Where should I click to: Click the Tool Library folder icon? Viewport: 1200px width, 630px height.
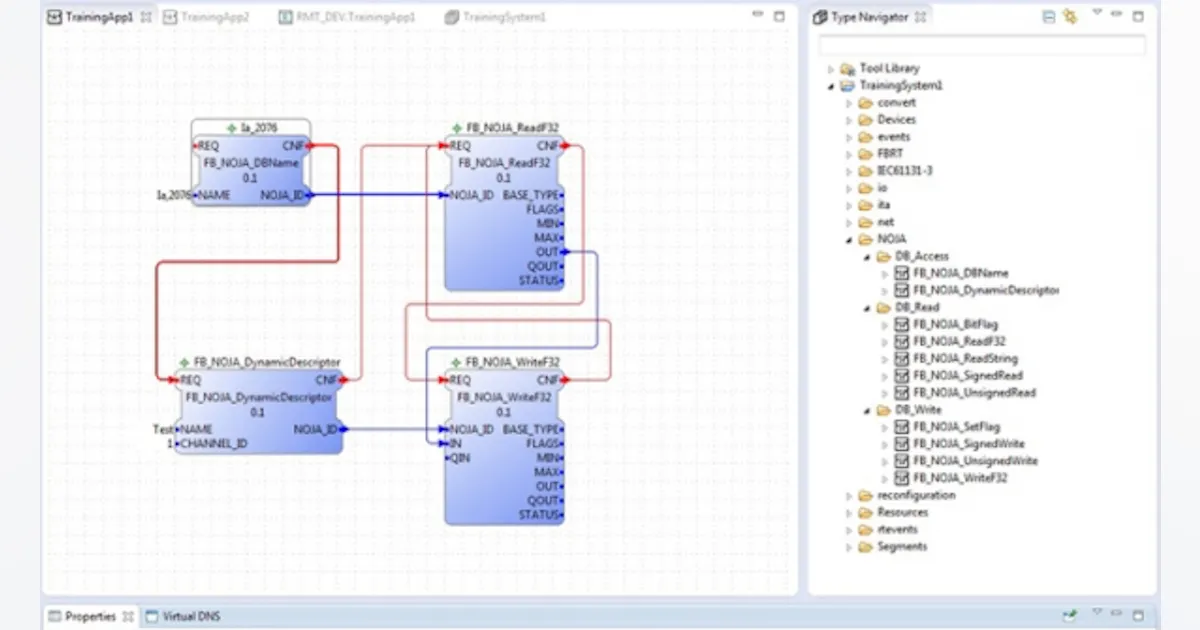click(848, 69)
